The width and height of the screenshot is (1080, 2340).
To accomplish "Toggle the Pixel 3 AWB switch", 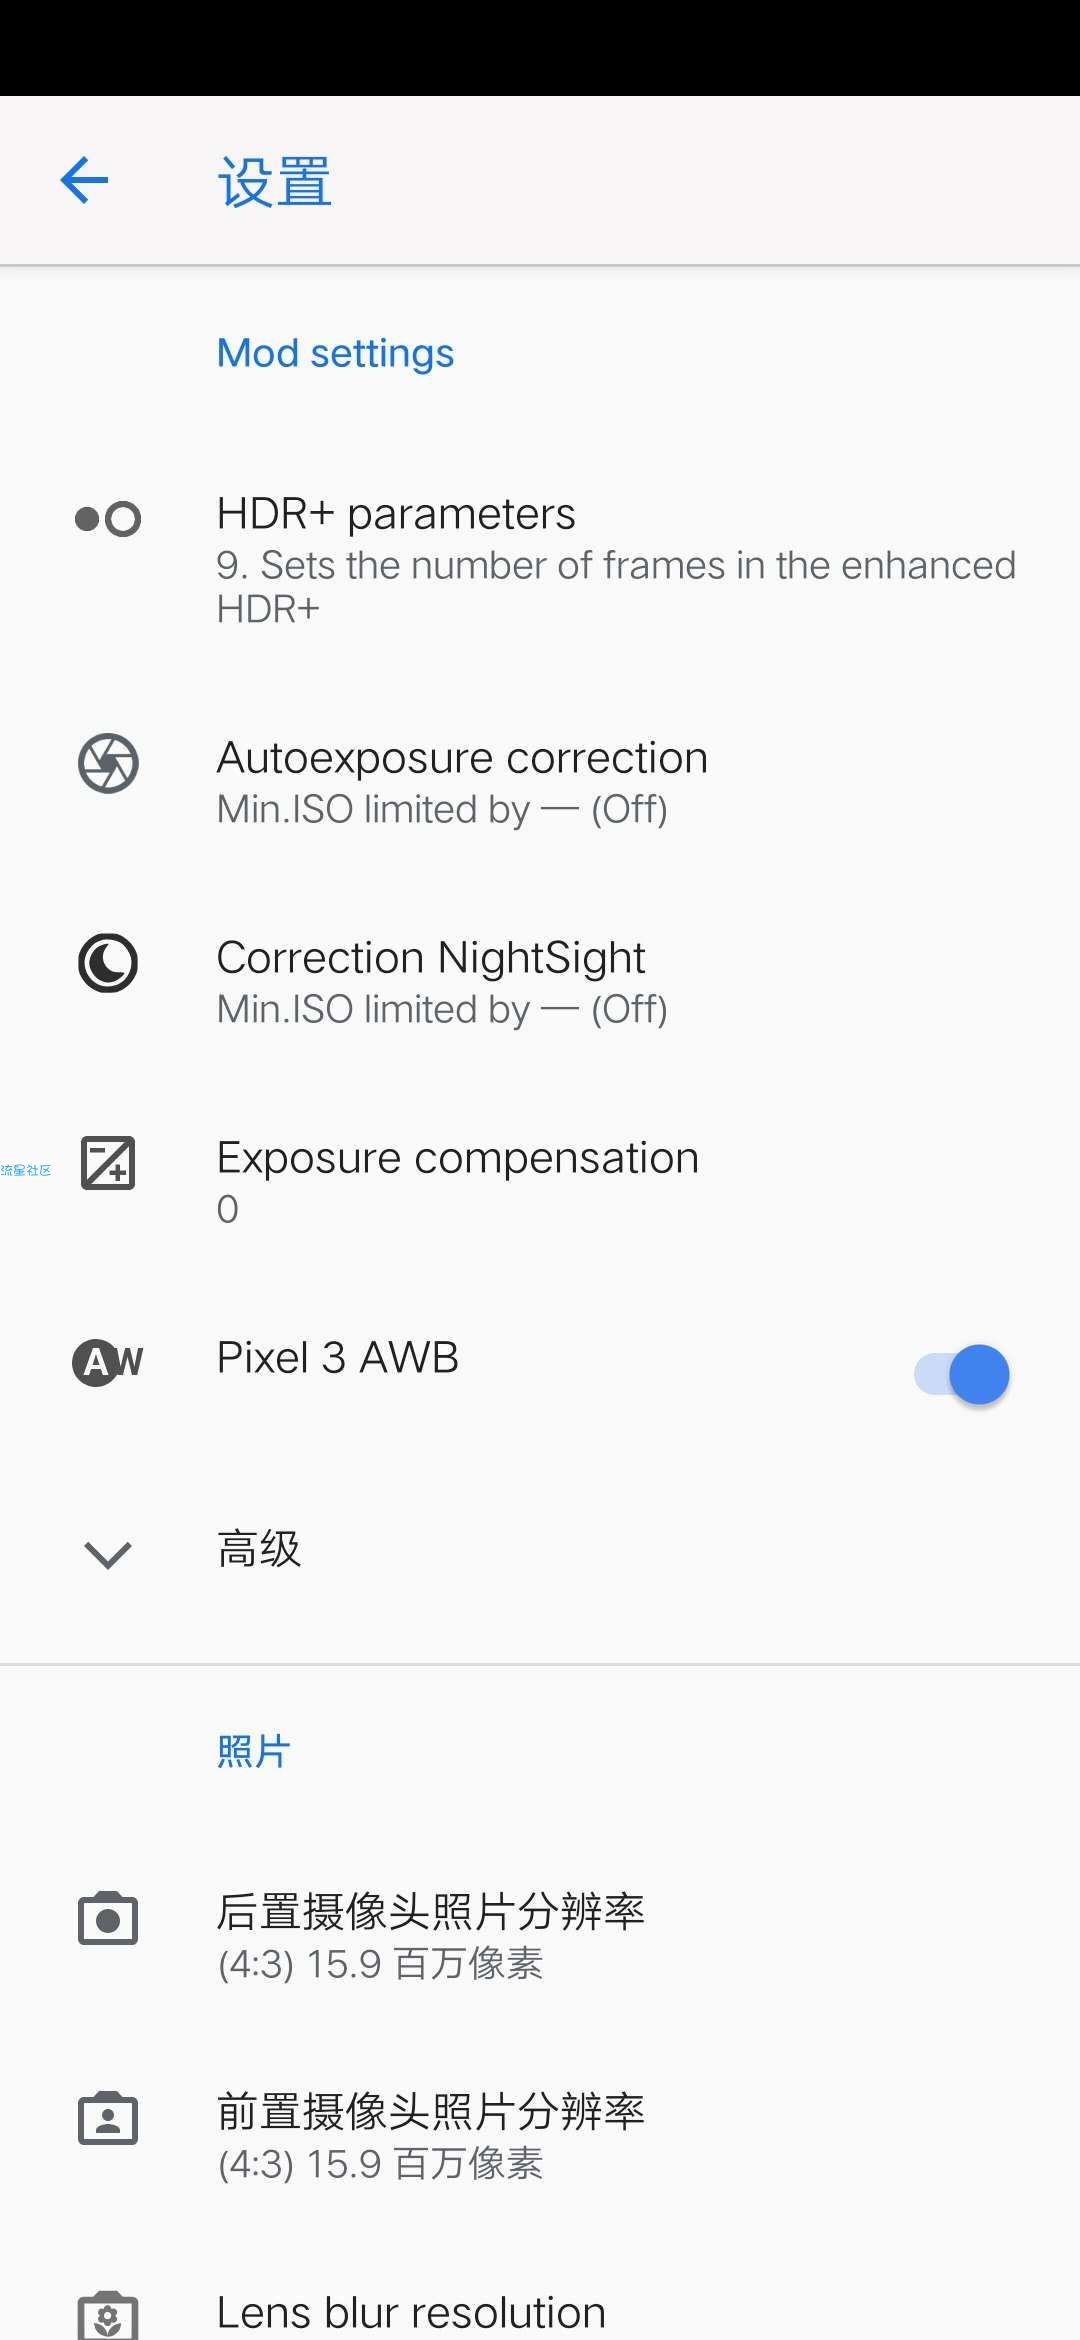I will tap(961, 1374).
